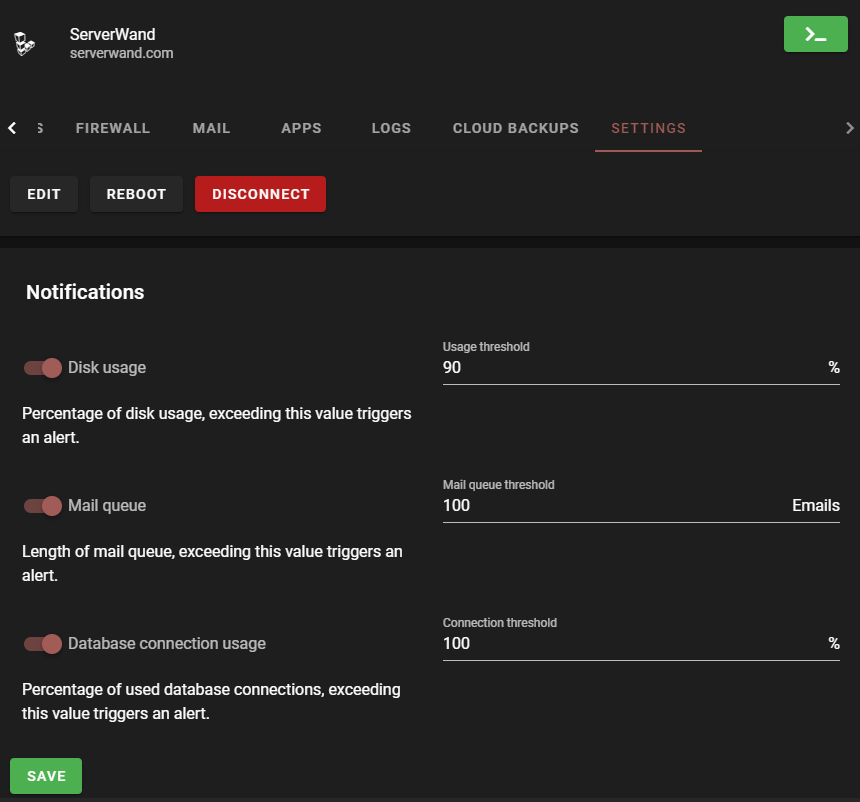
Task: Reboot the server
Action: click(x=136, y=194)
